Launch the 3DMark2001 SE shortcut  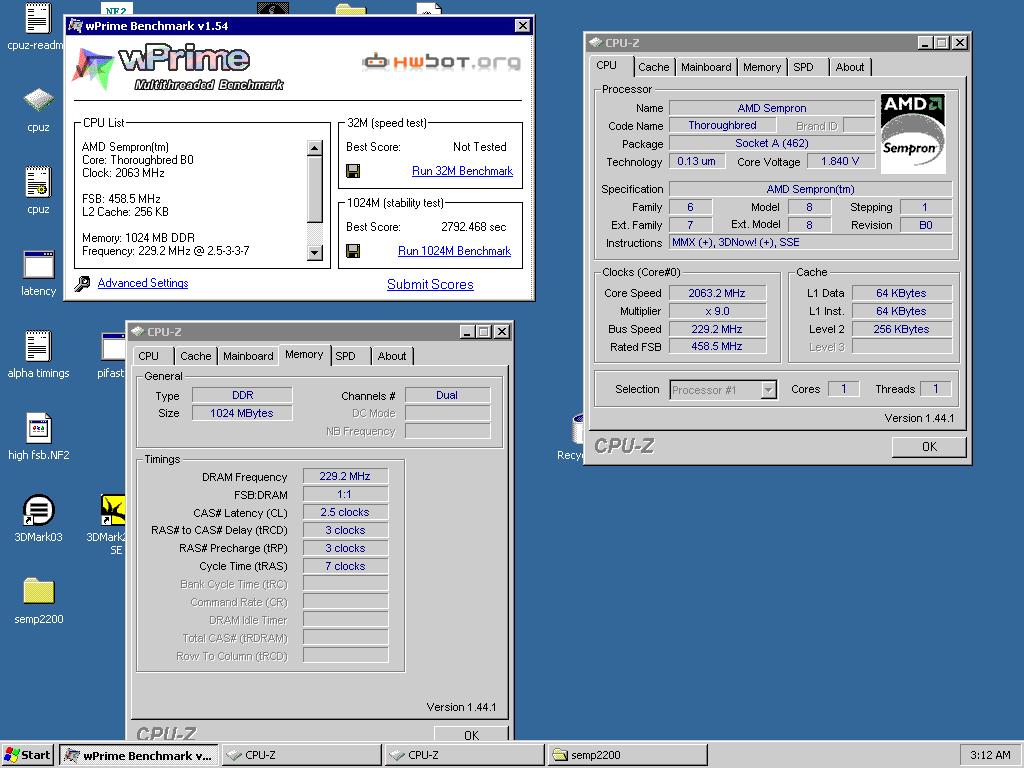pos(113,510)
